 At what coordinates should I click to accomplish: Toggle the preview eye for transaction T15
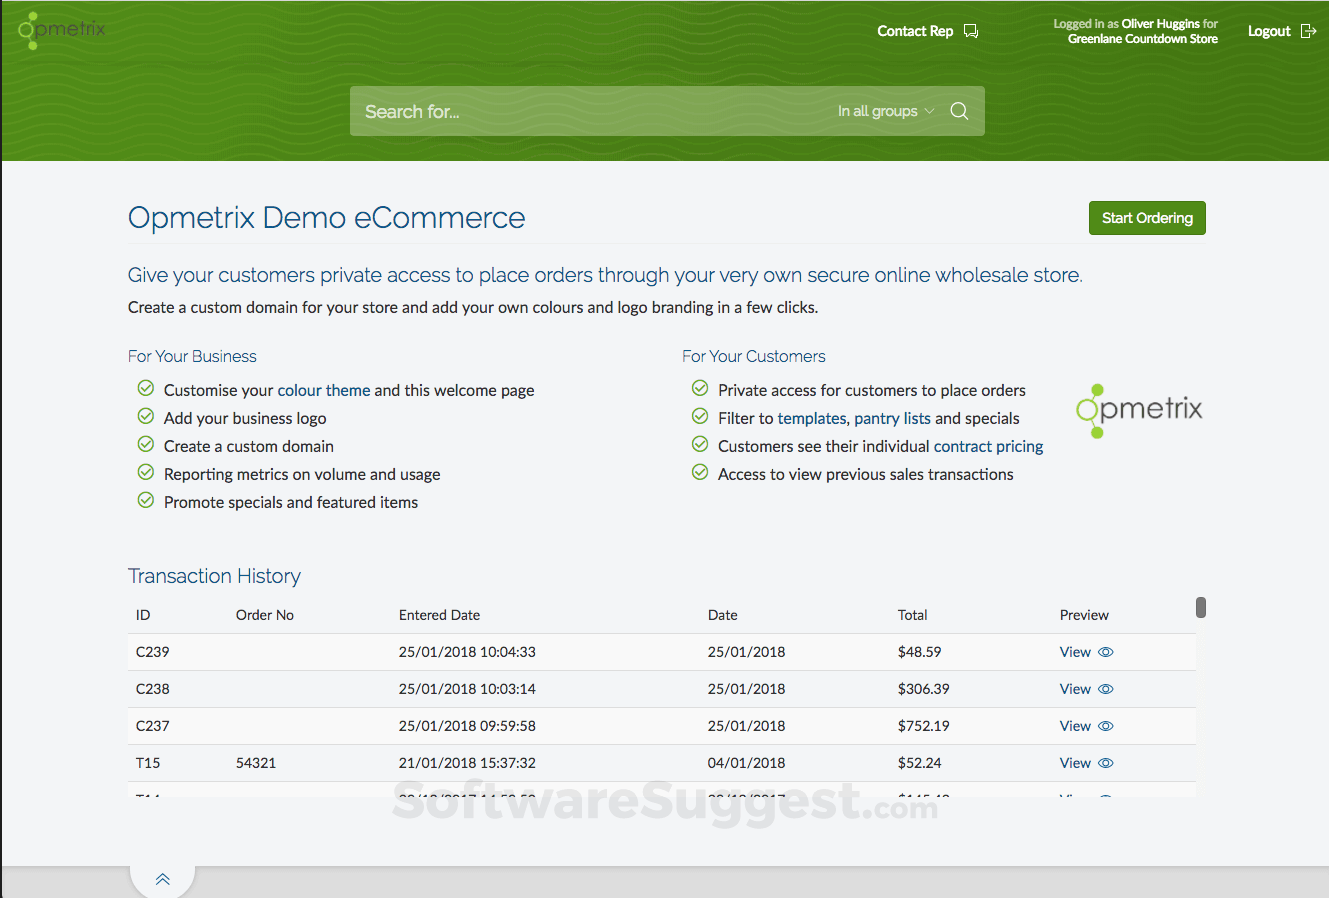[x=1105, y=762]
